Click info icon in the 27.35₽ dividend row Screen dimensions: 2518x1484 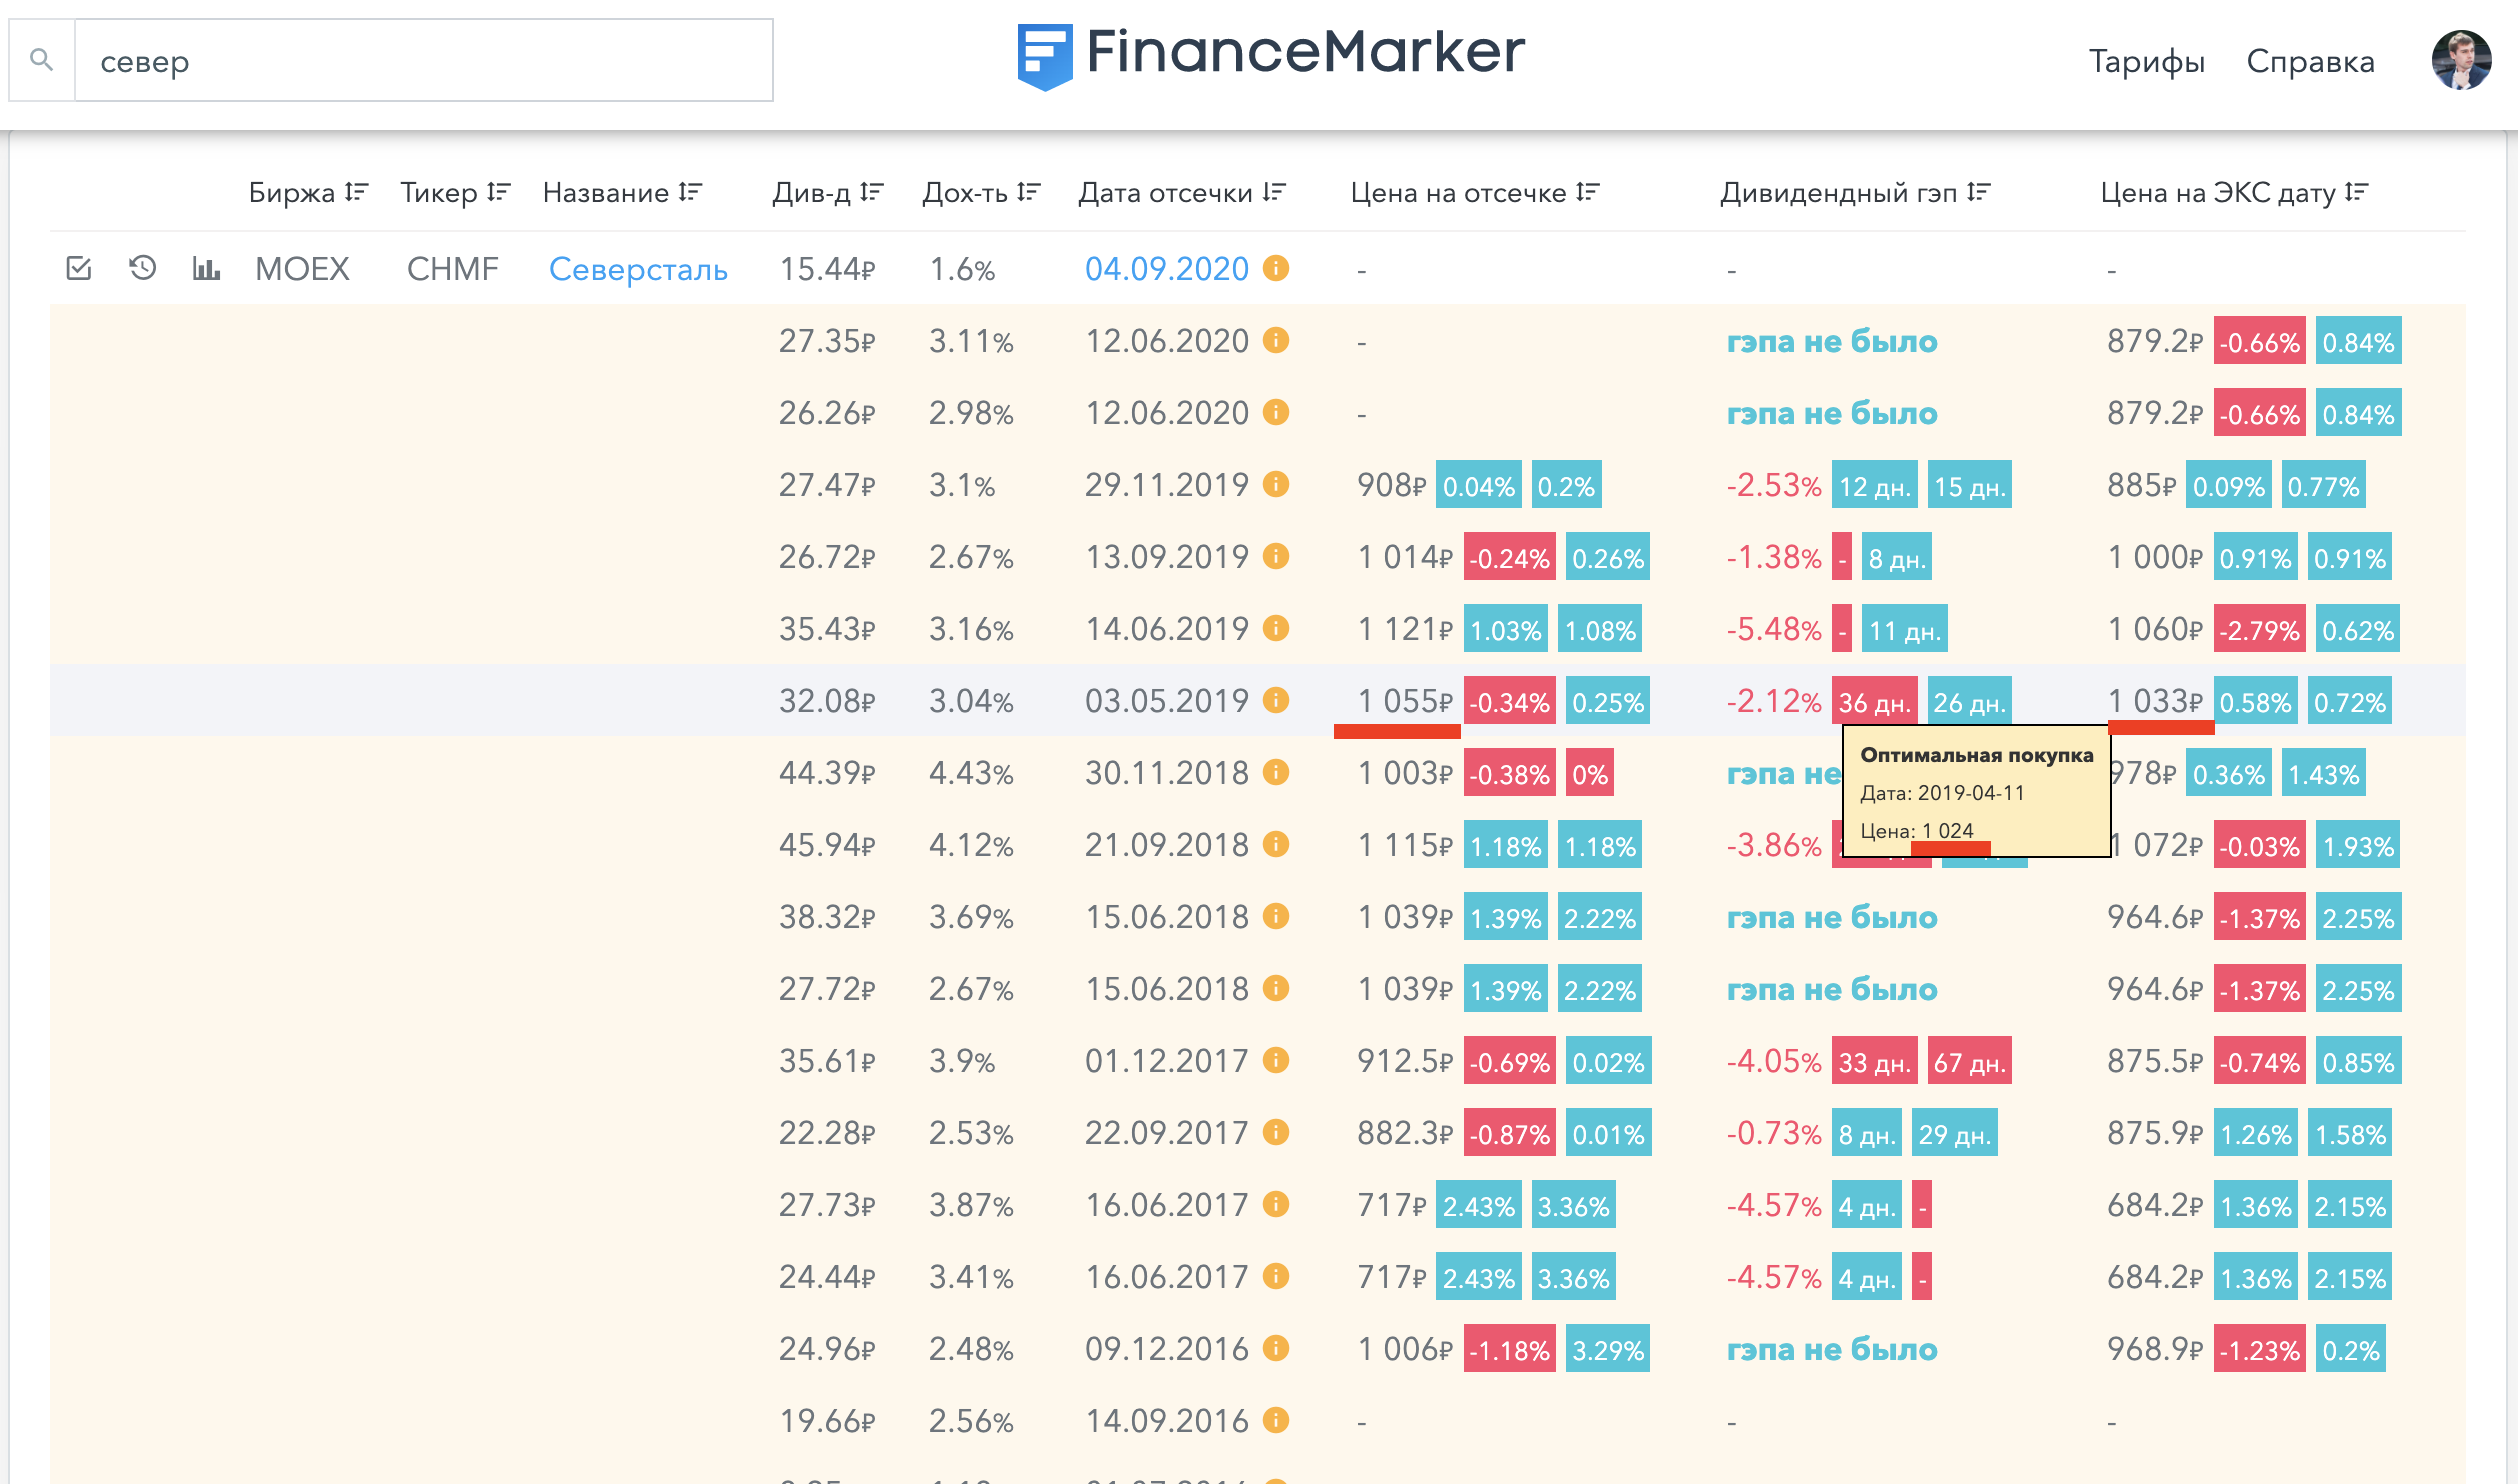click(x=1276, y=340)
